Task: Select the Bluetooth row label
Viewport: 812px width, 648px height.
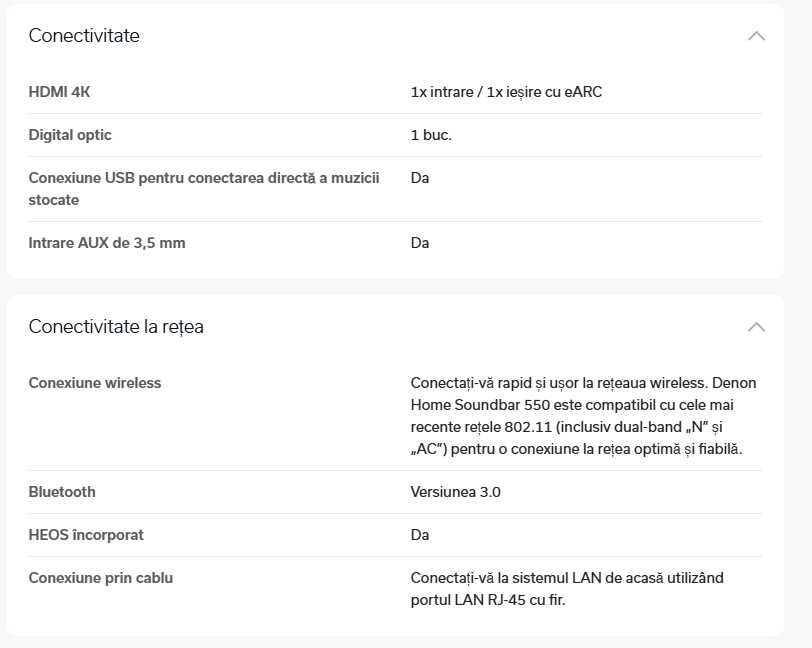Action: point(62,492)
